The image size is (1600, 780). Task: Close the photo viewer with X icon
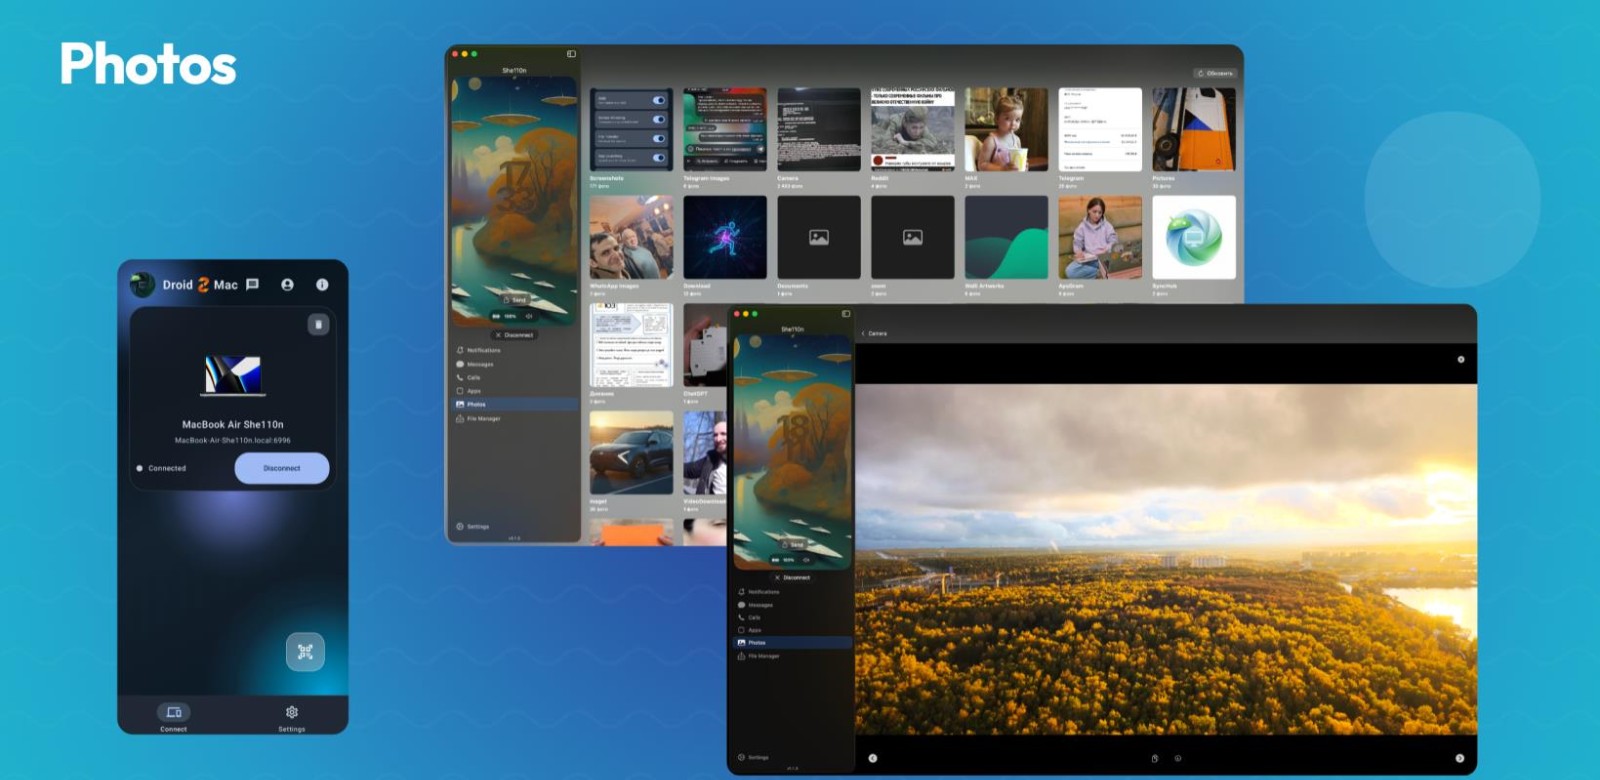coord(1460,359)
